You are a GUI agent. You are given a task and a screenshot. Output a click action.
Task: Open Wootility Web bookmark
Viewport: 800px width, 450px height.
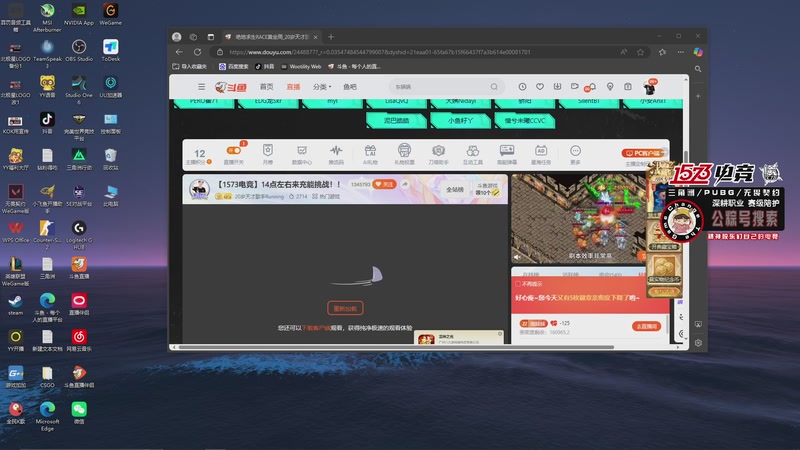click(301, 67)
